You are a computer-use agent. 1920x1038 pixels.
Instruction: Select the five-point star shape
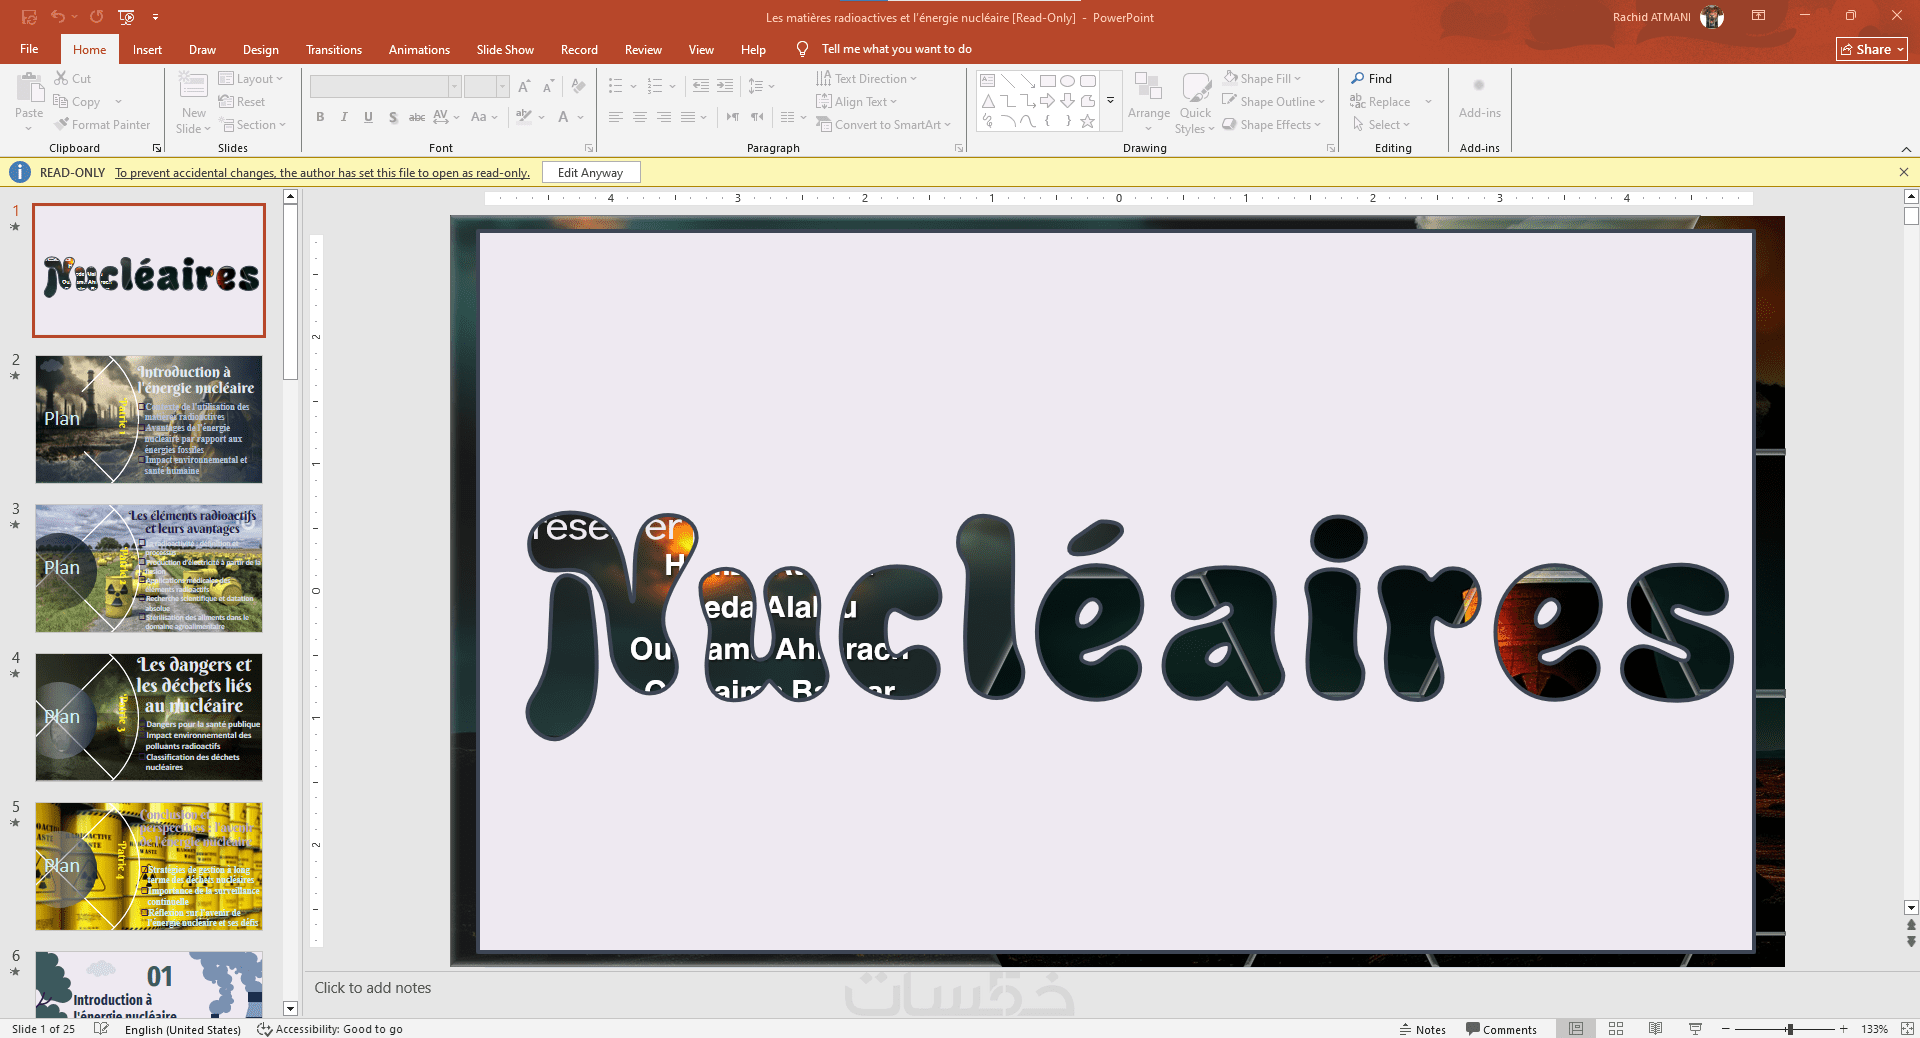1087,121
